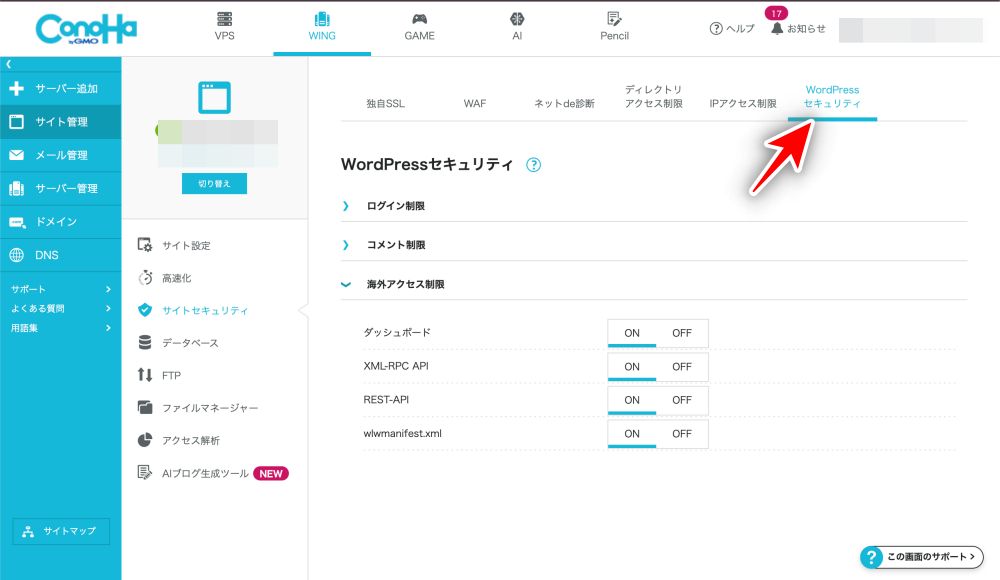Open the notifications bell icon
Screen dimensions: 1000x580
click(777, 29)
